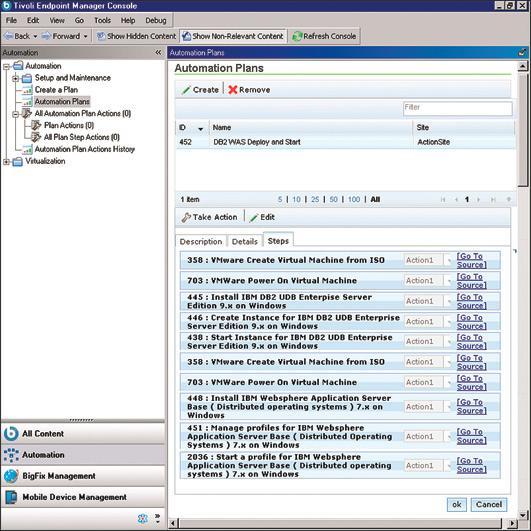
Task: Click the green Create pencil icon
Action: 186,90
